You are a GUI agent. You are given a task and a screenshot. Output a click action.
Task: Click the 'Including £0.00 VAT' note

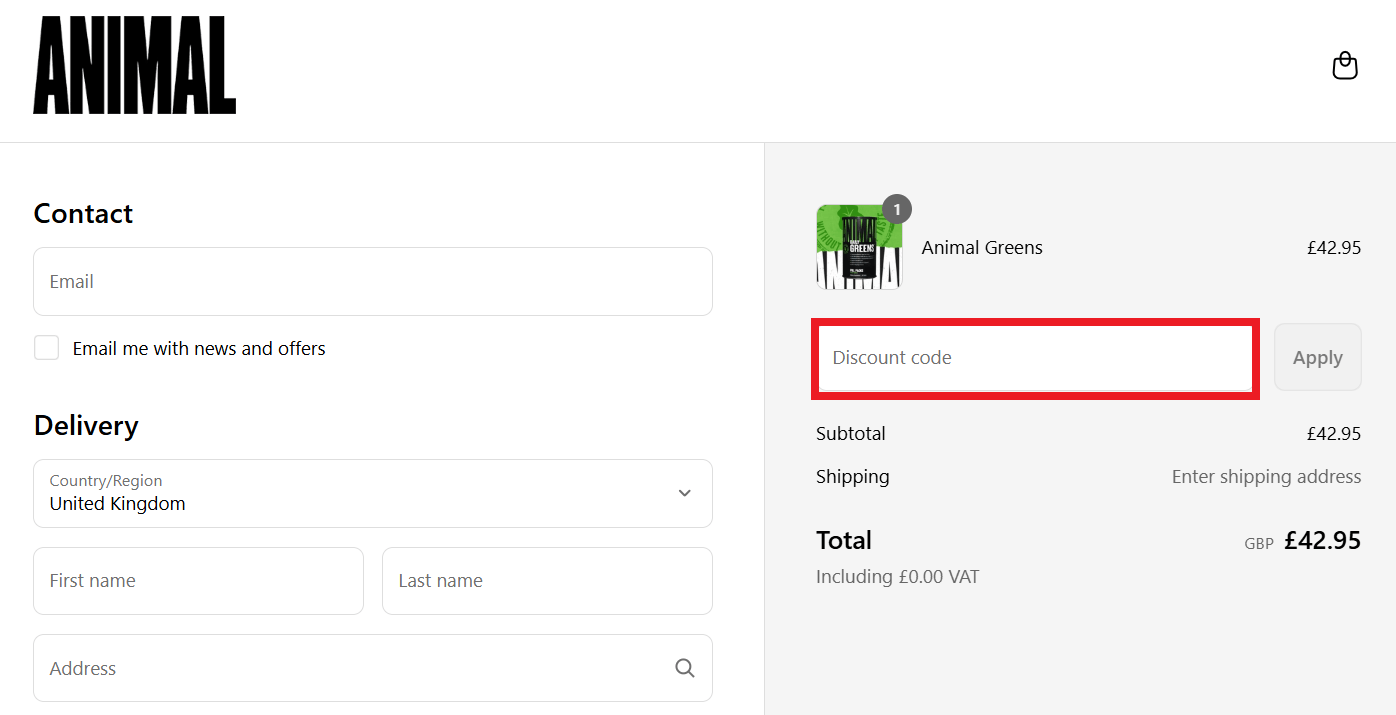[x=897, y=577]
